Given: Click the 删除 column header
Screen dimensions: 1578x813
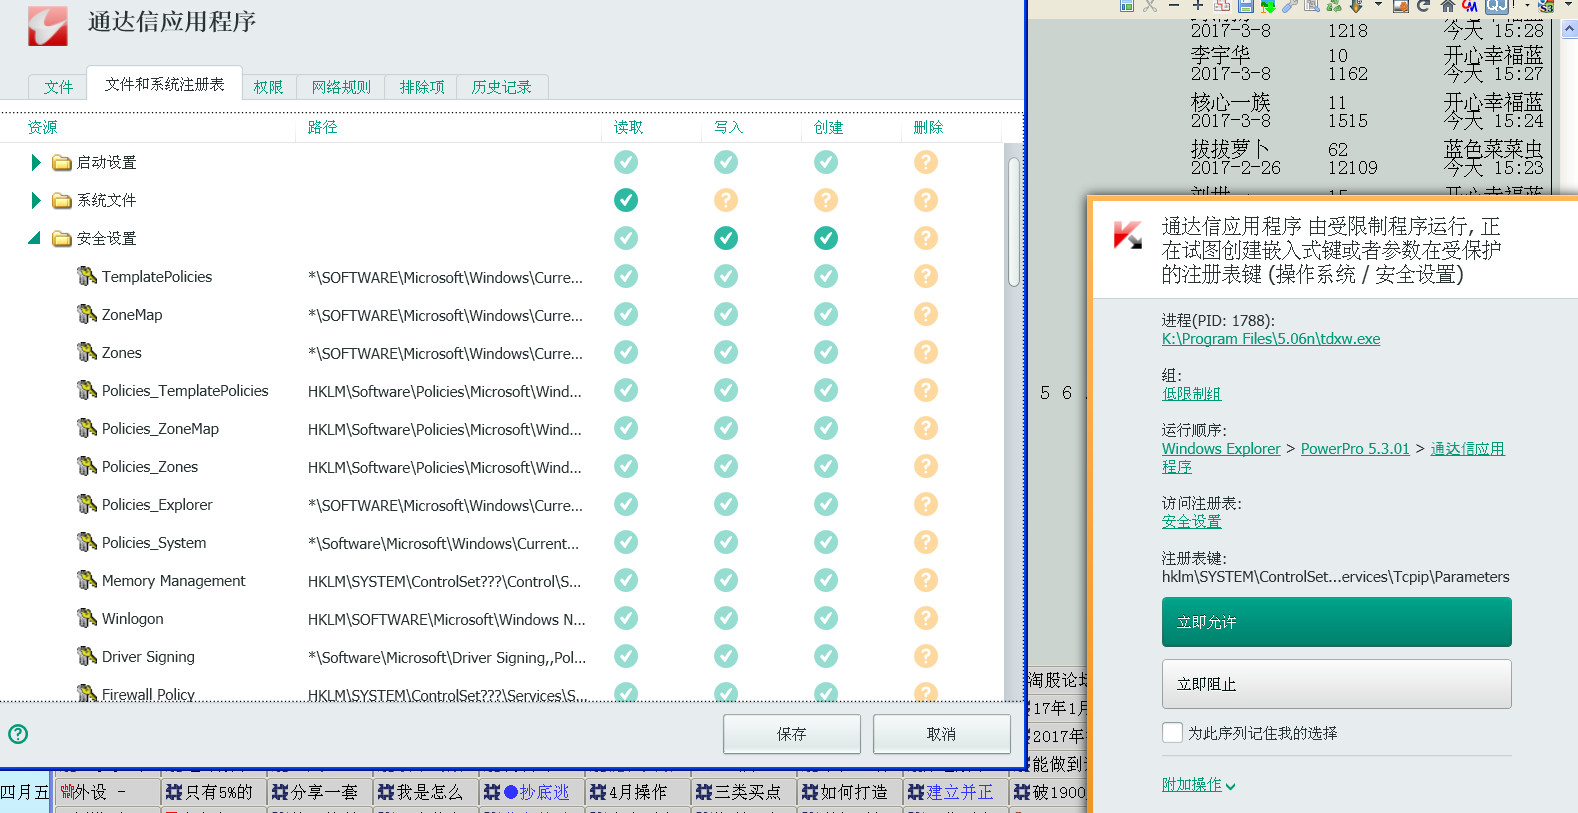Looking at the screenshot, I should pyautogui.click(x=928, y=127).
